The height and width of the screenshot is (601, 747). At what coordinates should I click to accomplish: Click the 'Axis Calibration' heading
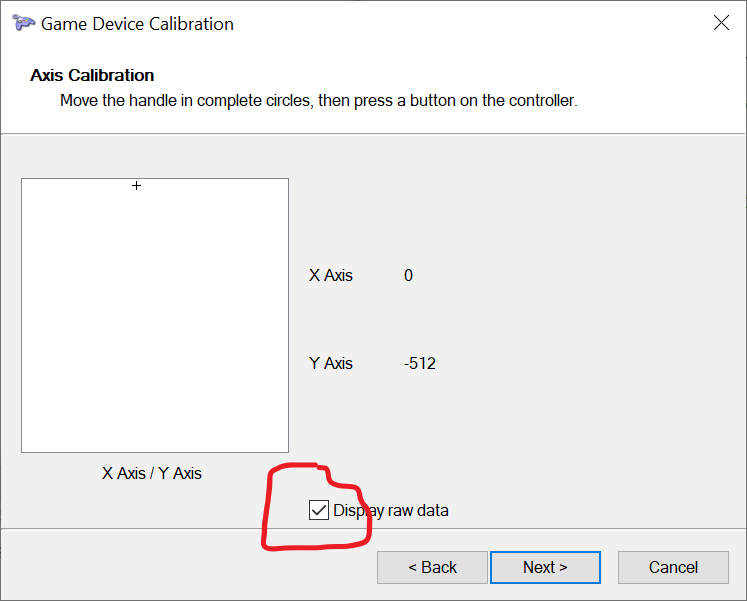coord(92,75)
